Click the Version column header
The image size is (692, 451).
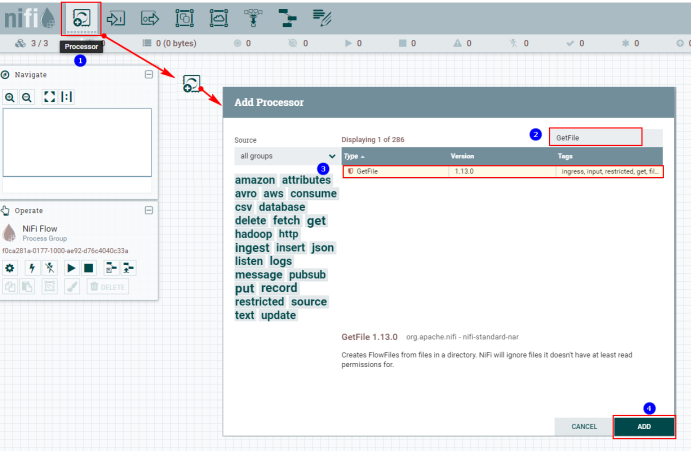pos(502,156)
